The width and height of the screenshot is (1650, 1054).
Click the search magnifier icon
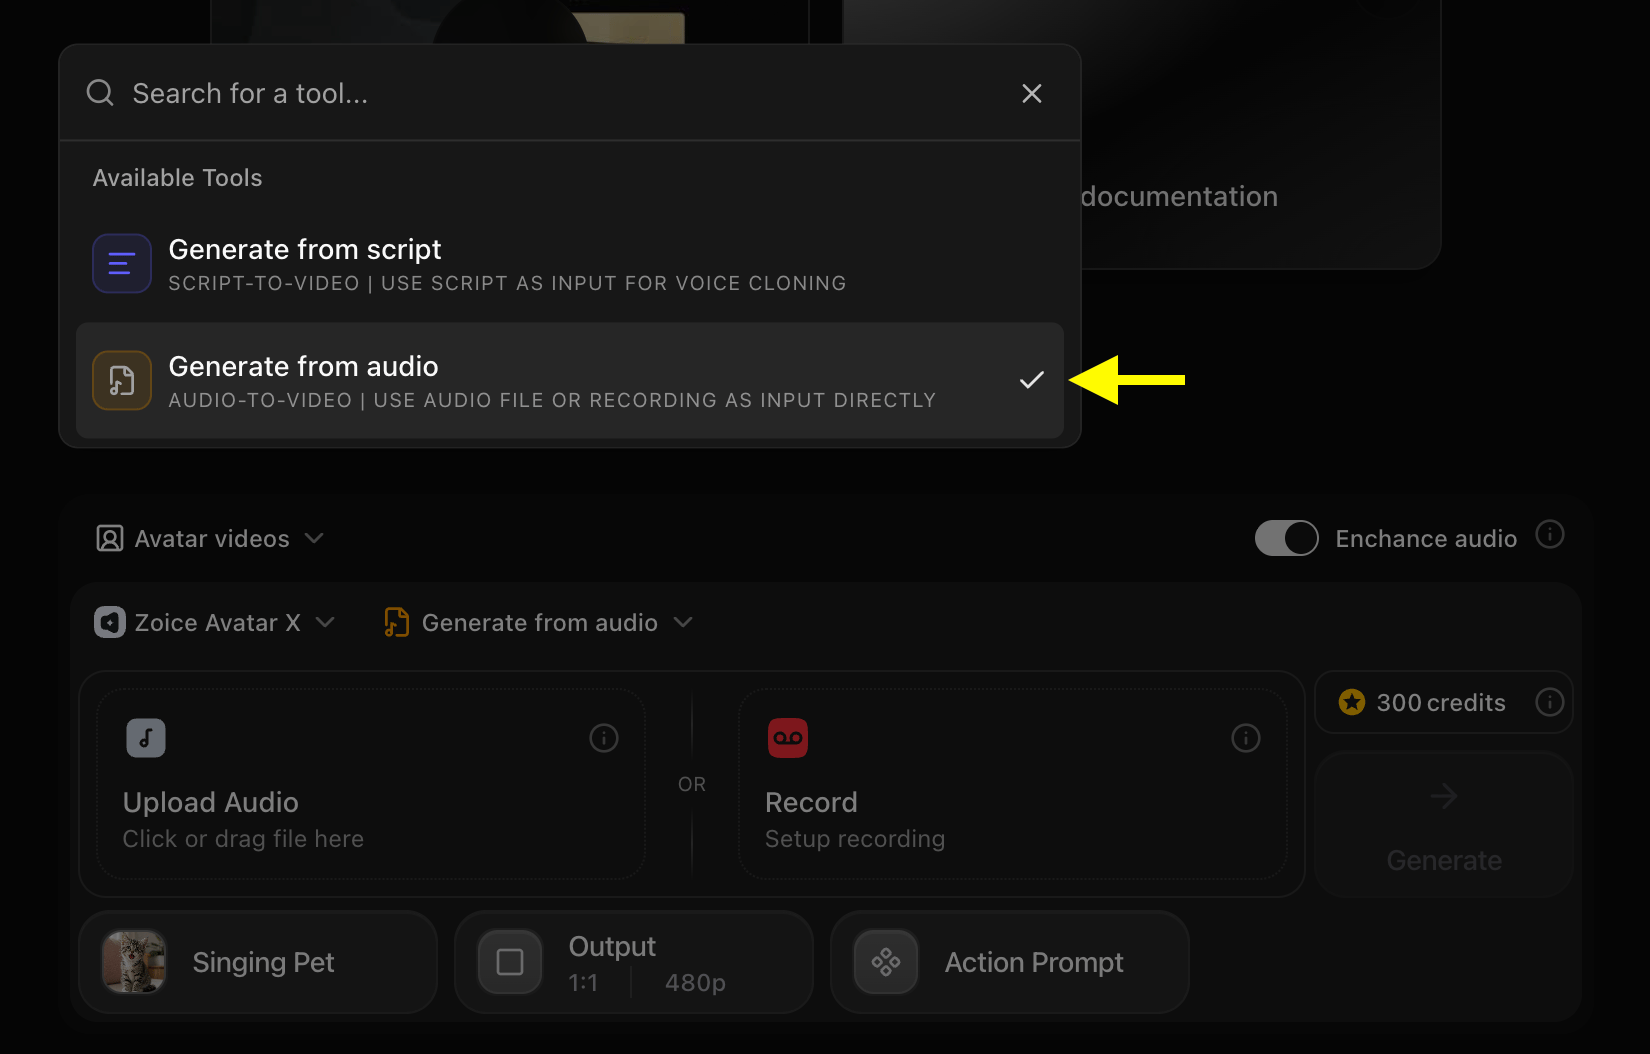coord(100,93)
